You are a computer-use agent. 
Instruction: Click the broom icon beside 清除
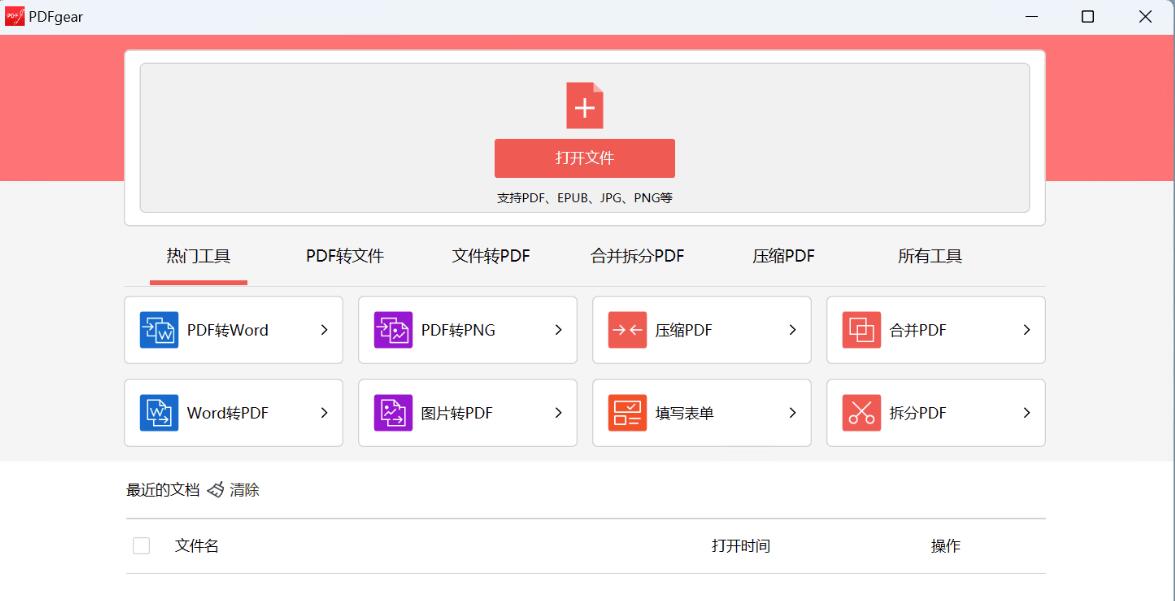[216, 491]
